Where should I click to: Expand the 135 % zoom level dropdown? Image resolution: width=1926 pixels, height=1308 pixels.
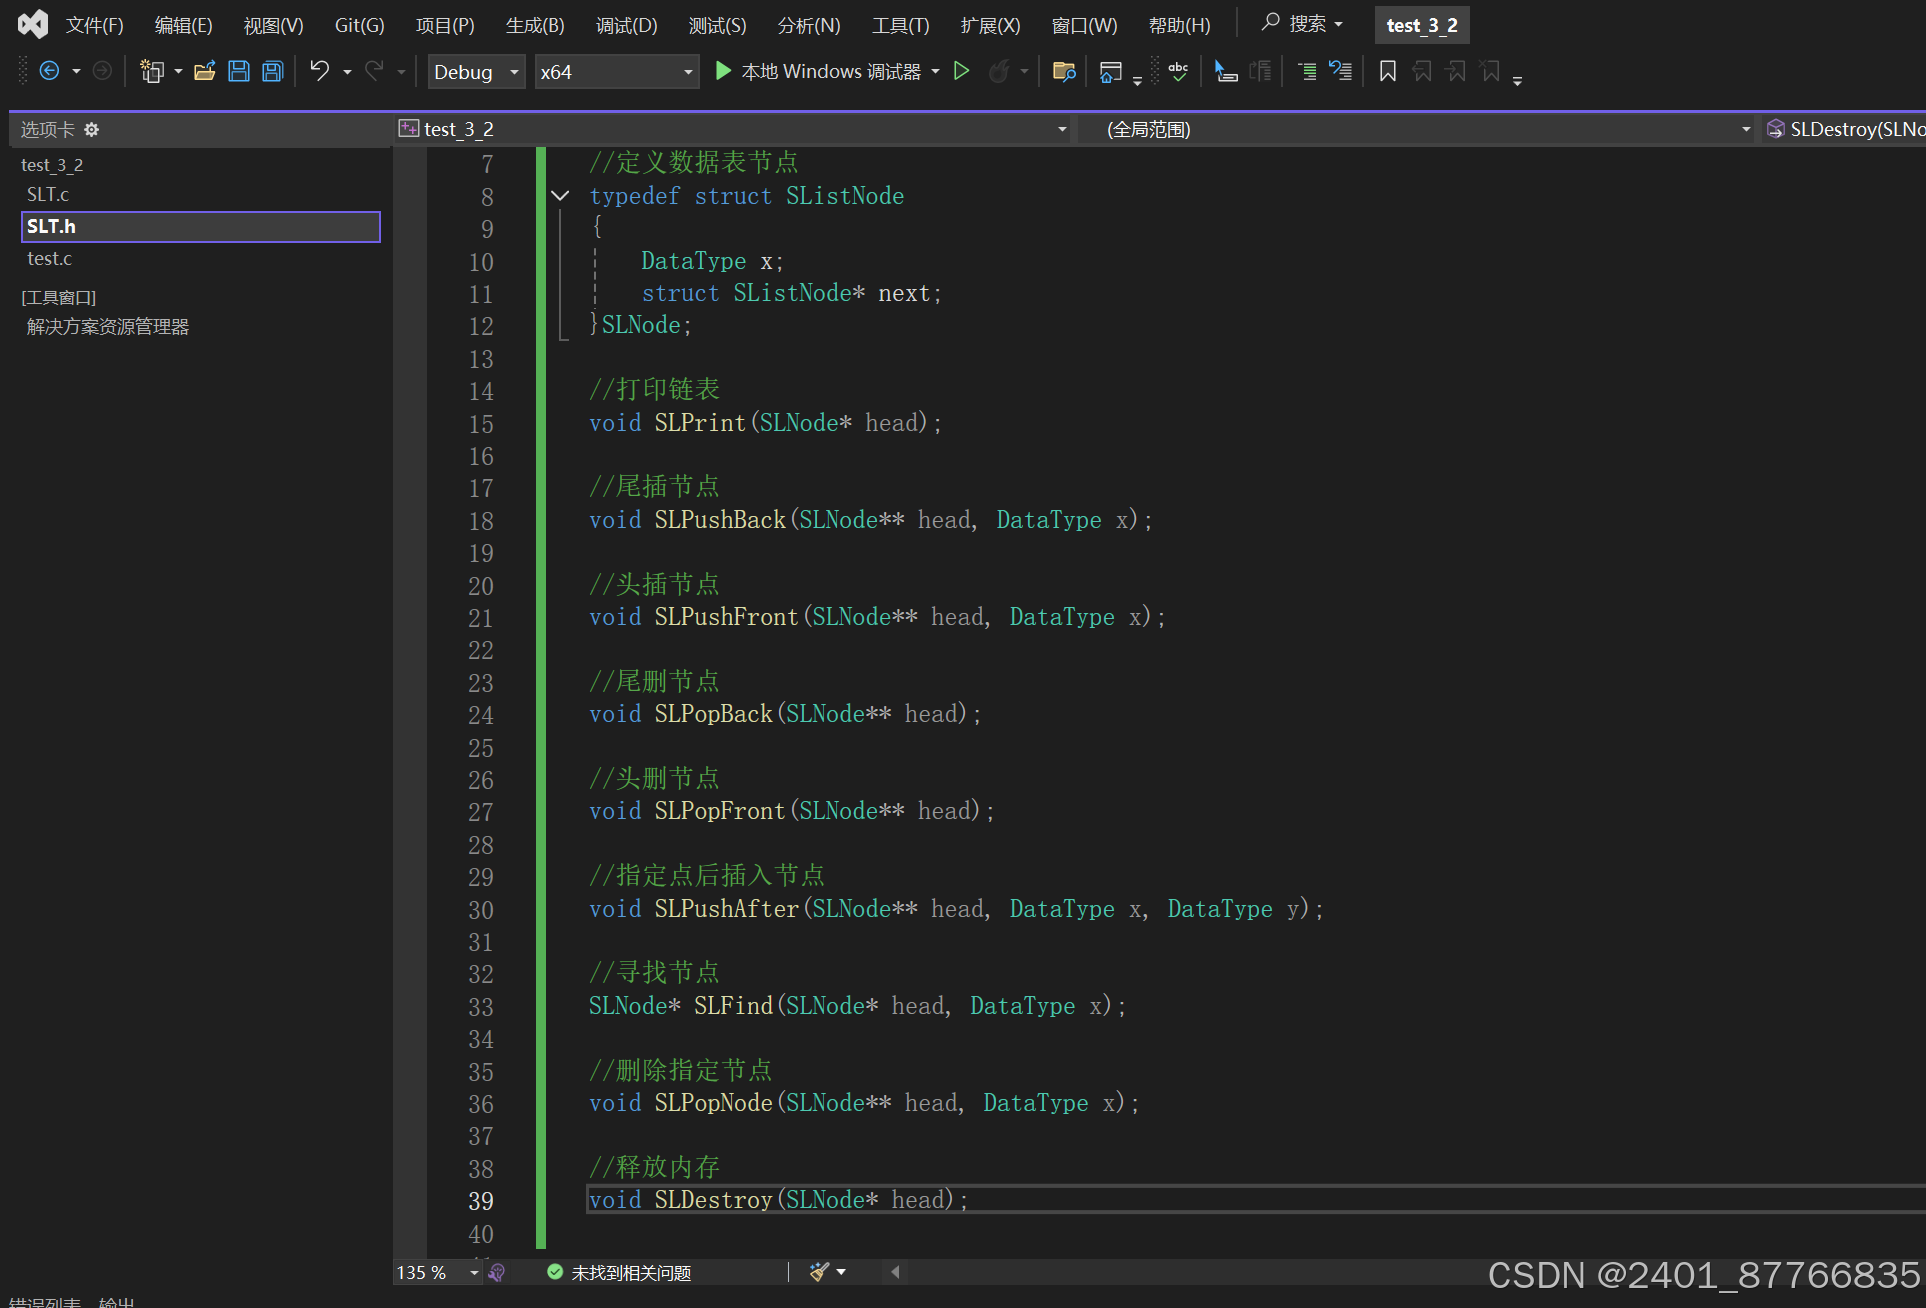point(474,1272)
